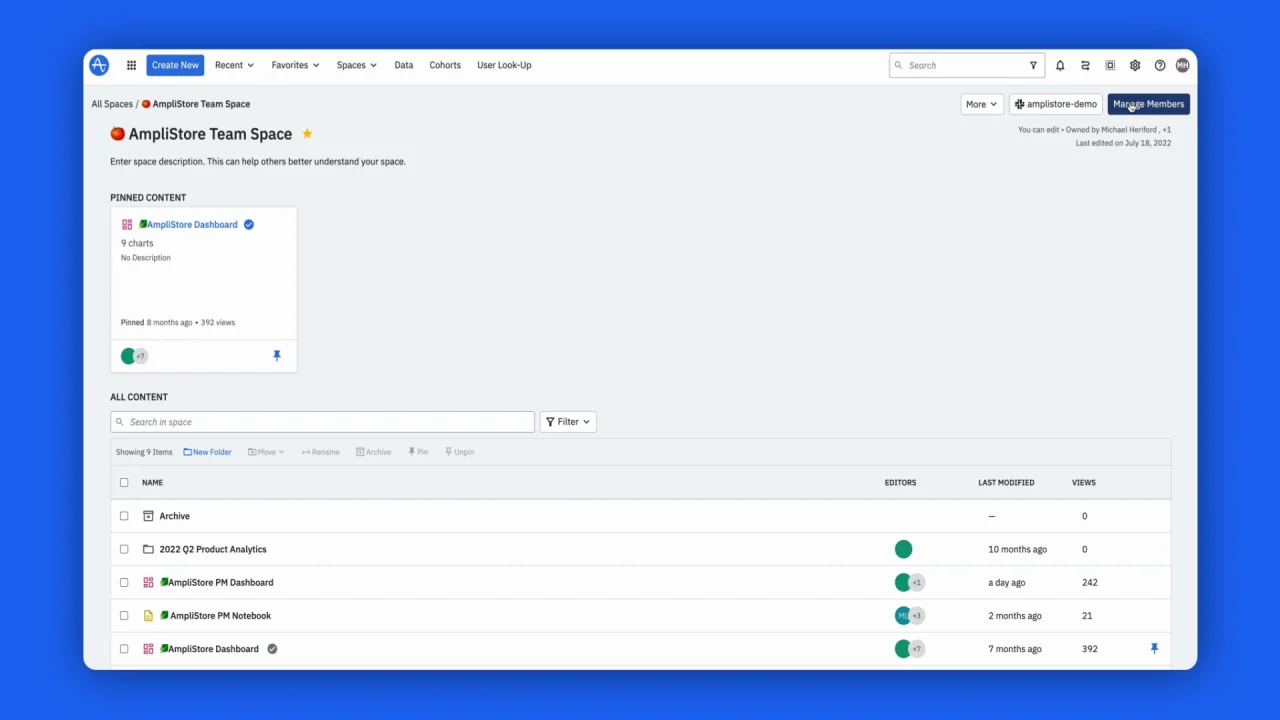Click the Archive toolbar button

point(374,452)
